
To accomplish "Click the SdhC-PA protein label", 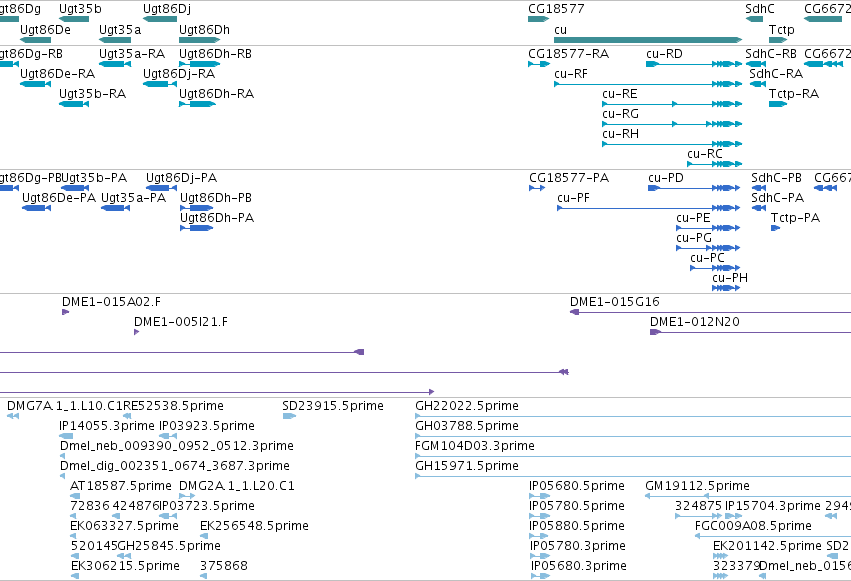I will [778, 198].
